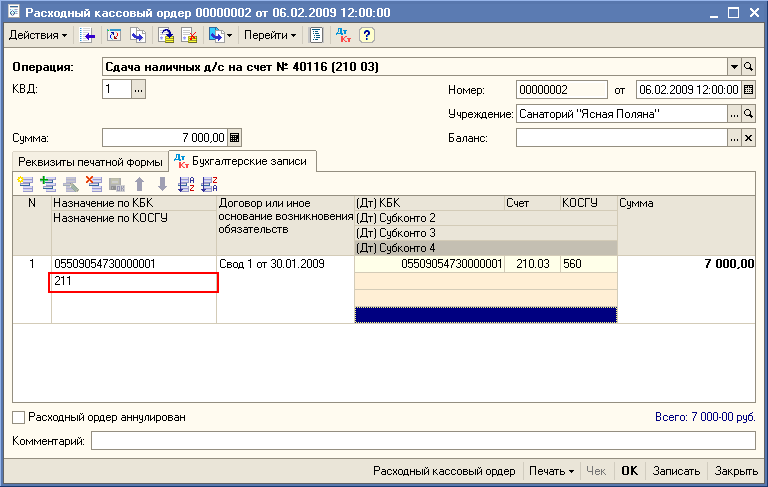Click the finish editing table icon
Viewport: 768px width, 487px height.
pos(117,184)
